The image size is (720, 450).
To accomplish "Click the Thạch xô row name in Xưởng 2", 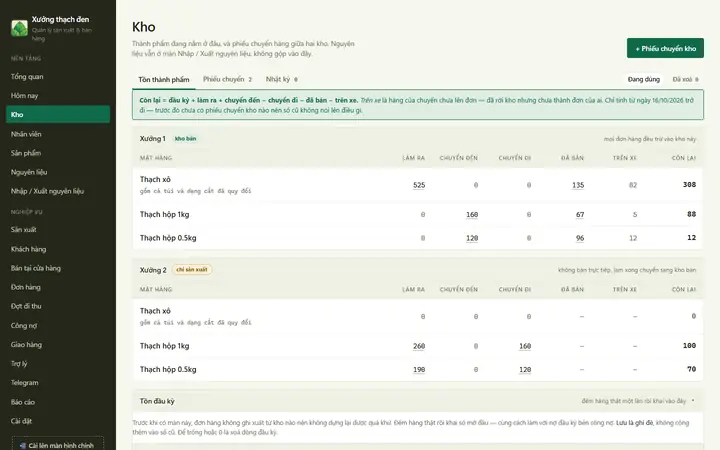I will coord(155,311).
